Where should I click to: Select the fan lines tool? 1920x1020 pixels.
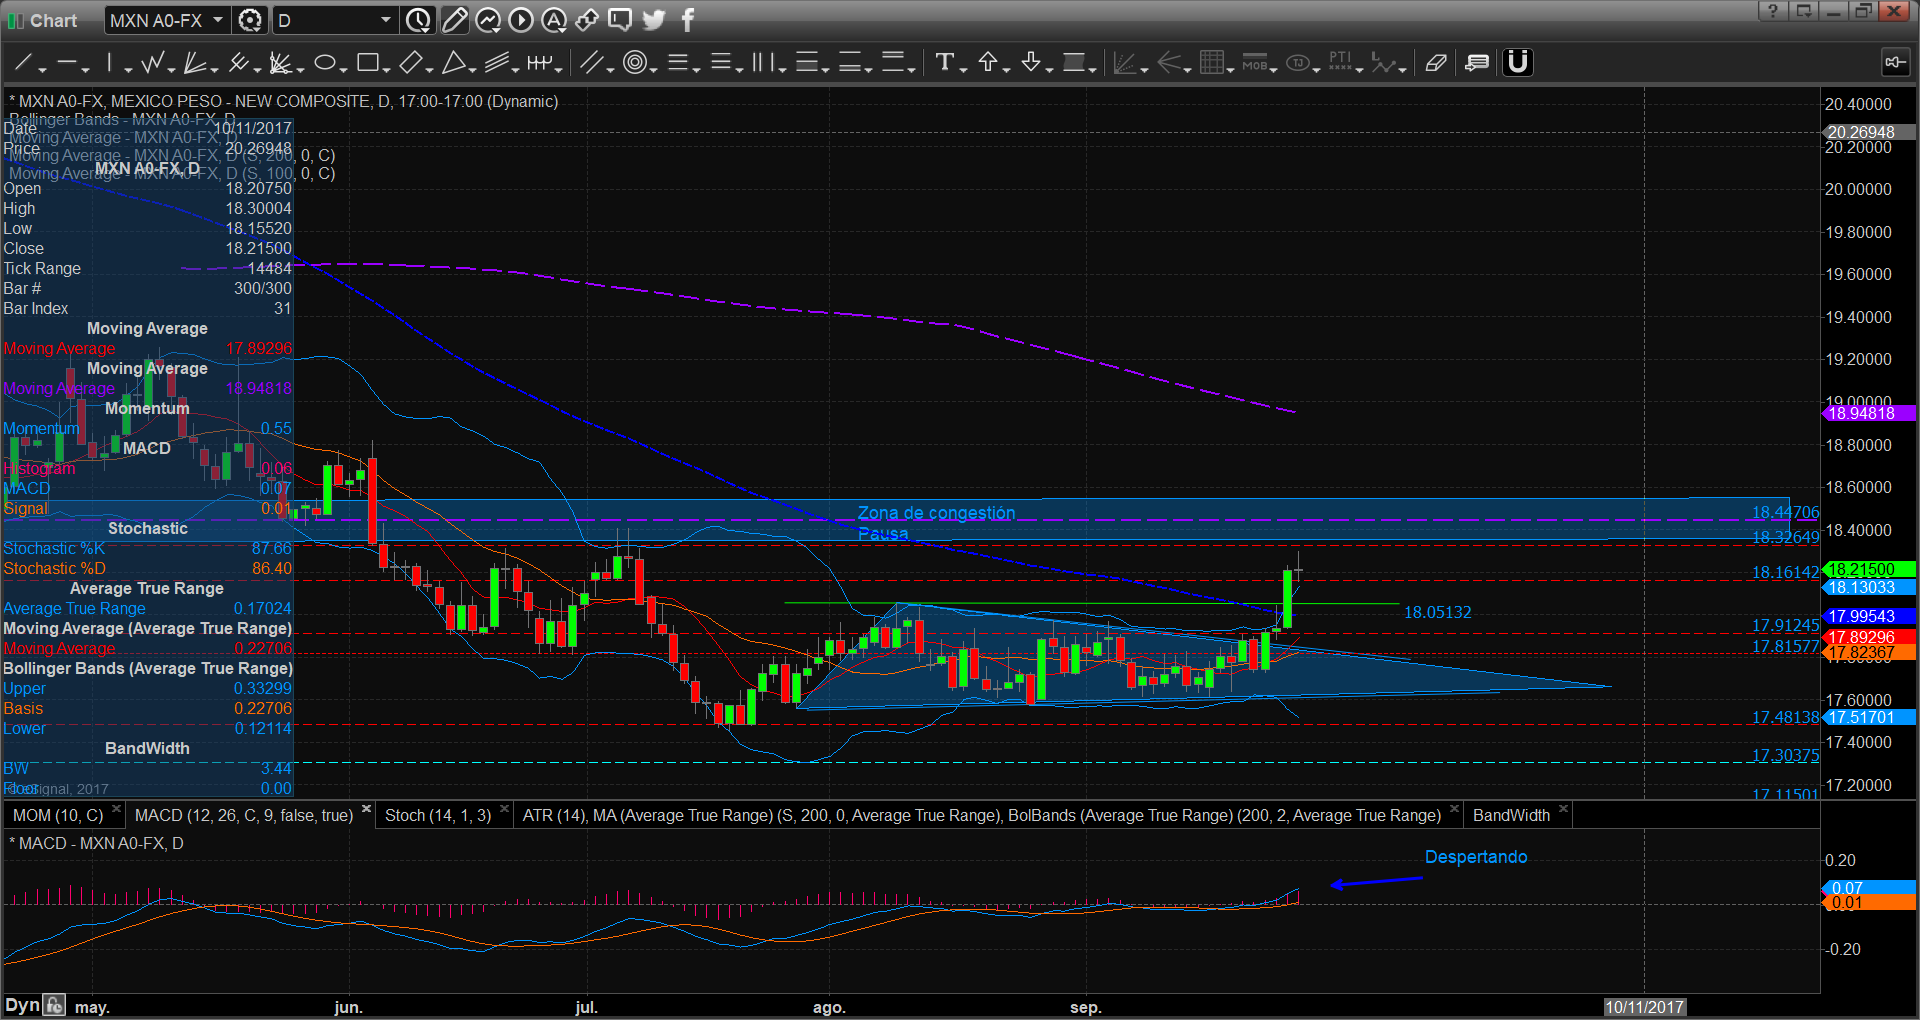[x=195, y=63]
